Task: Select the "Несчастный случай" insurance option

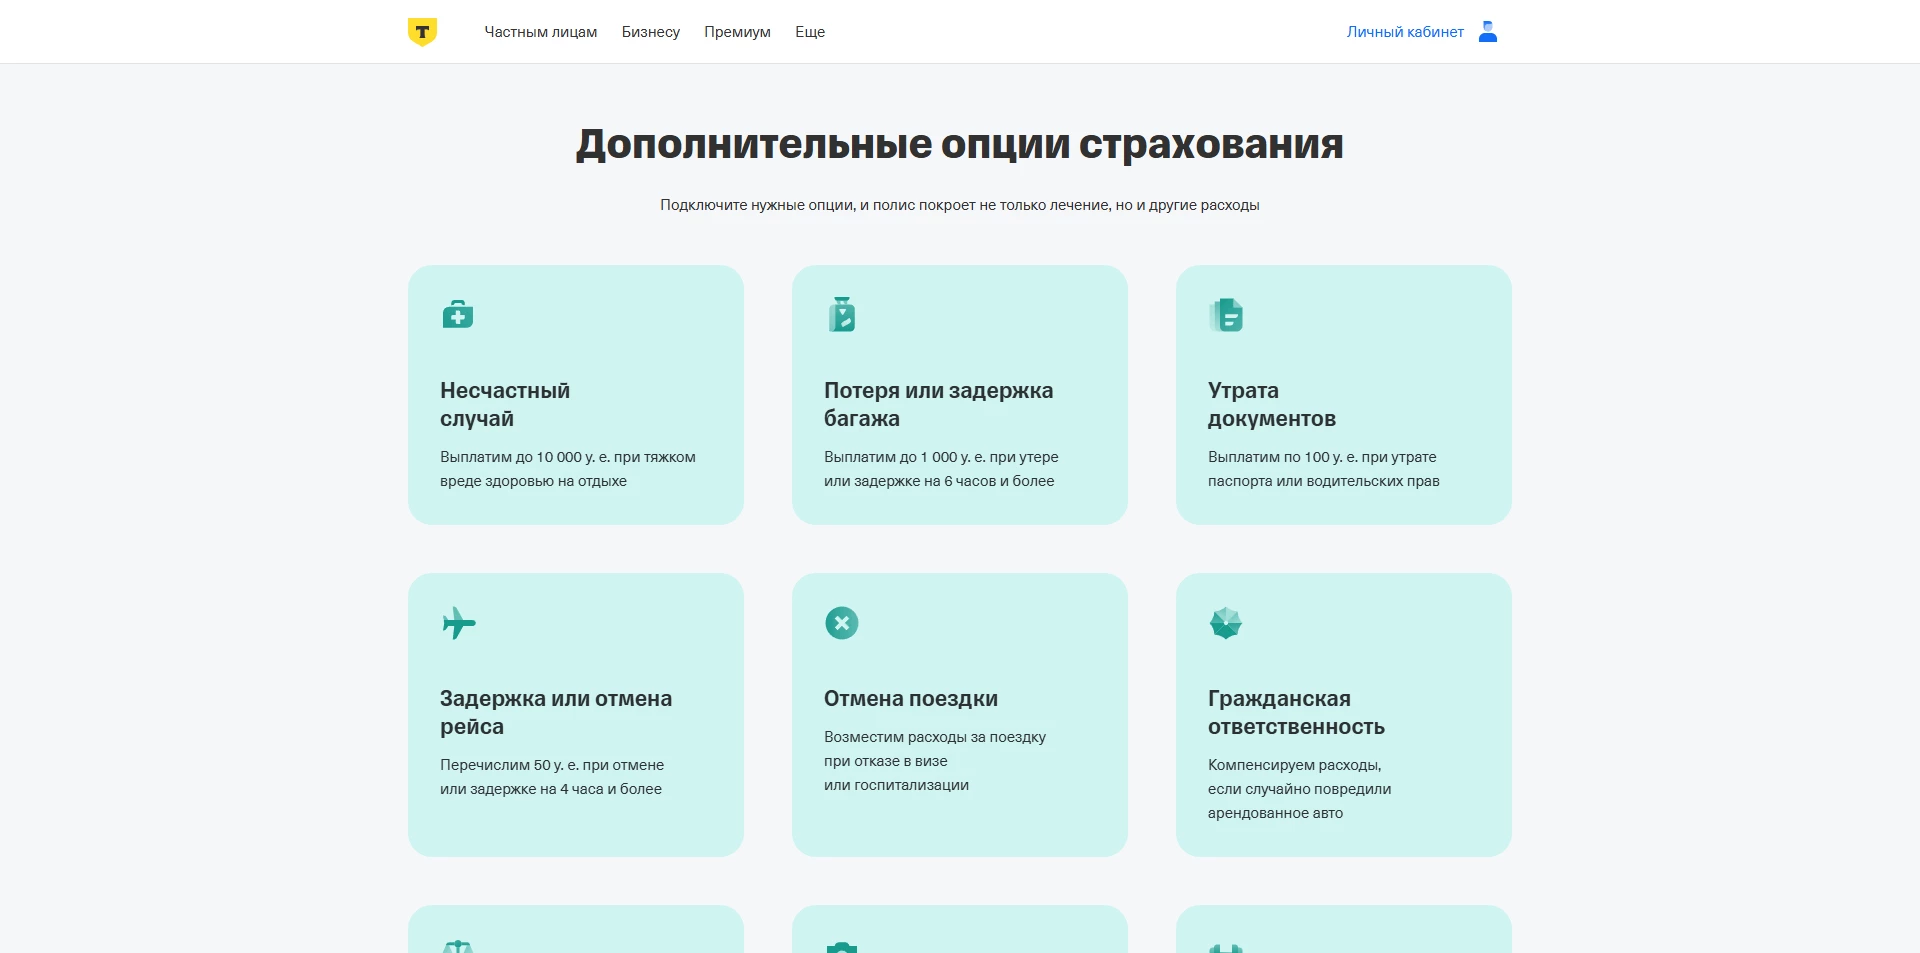Action: click(x=575, y=395)
